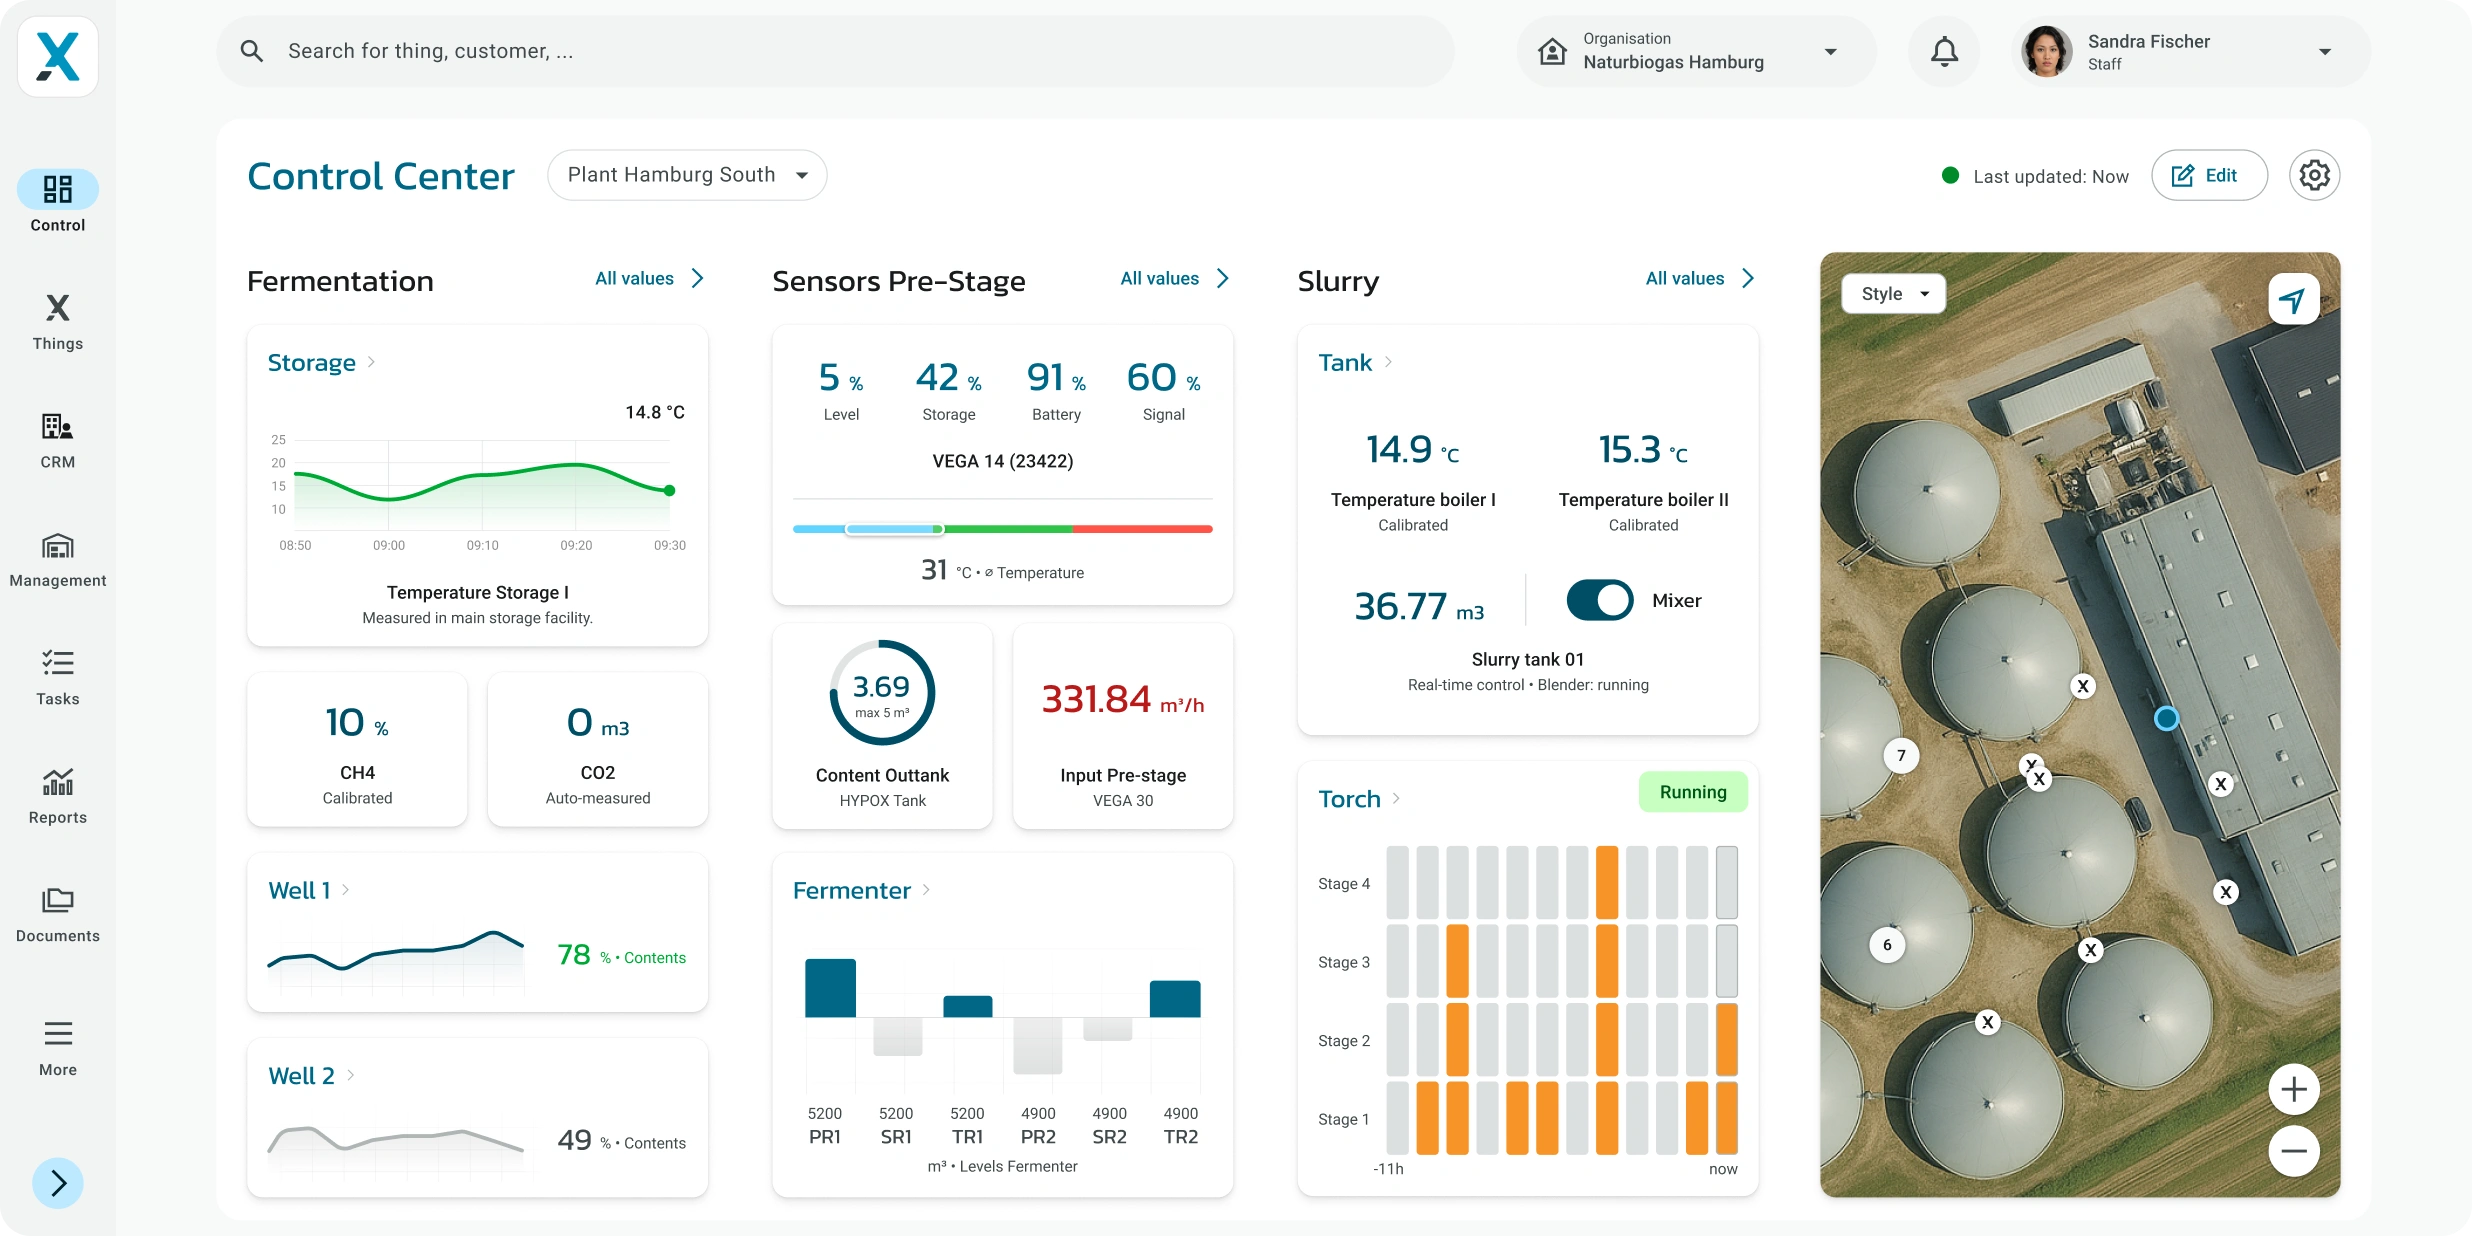The height and width of the screenshot is (1236, 2472).
Task: Click the VEGA 14 (23422) label
Action: [x=1002, y=461]
